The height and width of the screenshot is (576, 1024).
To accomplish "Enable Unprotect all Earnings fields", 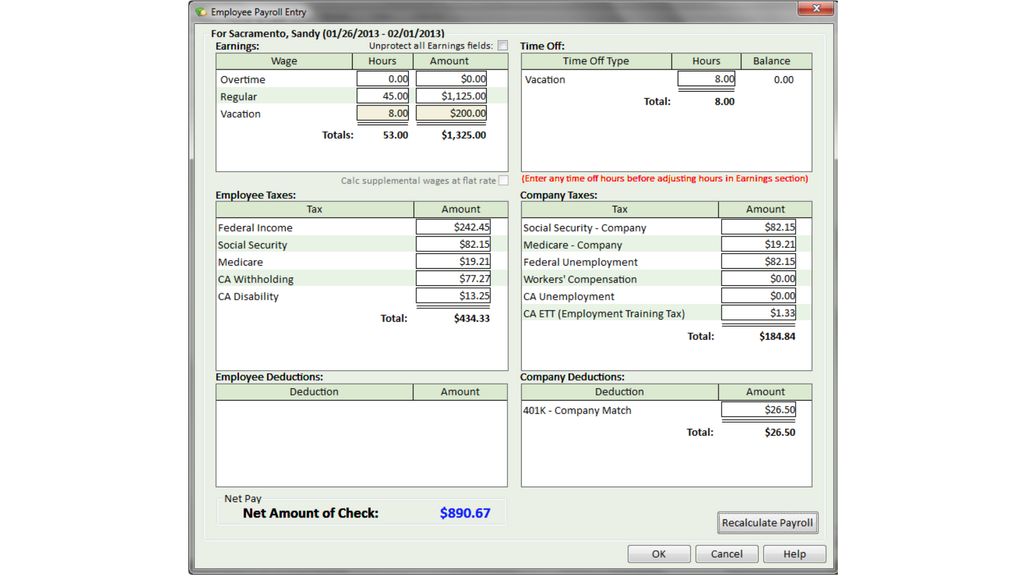I will [503, 45].
